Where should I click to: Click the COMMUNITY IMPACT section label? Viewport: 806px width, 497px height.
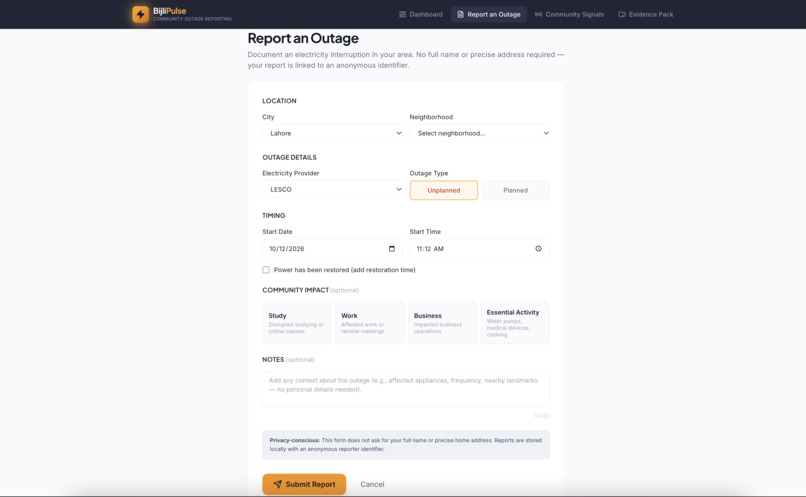[296, 290]
